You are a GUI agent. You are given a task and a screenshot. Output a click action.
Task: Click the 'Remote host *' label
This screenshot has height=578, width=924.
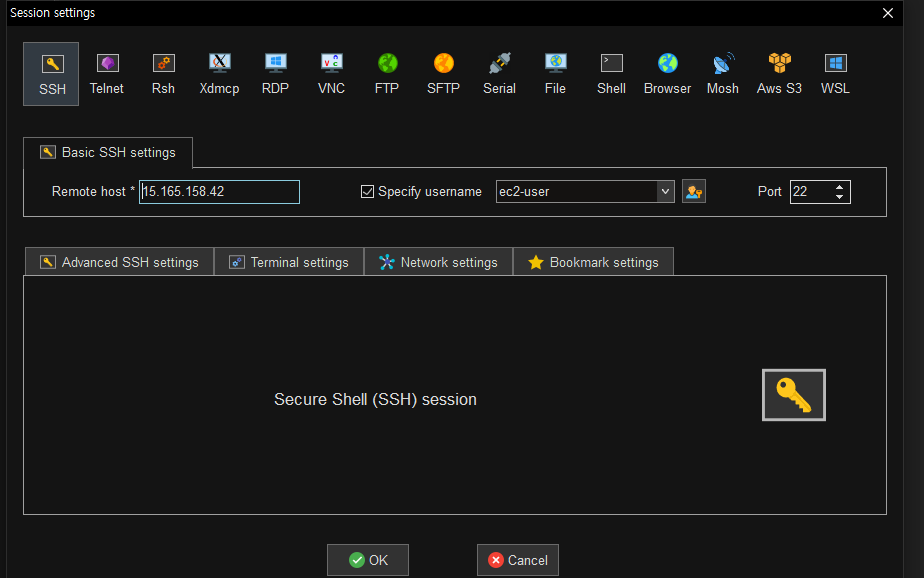tap(93, 191)
